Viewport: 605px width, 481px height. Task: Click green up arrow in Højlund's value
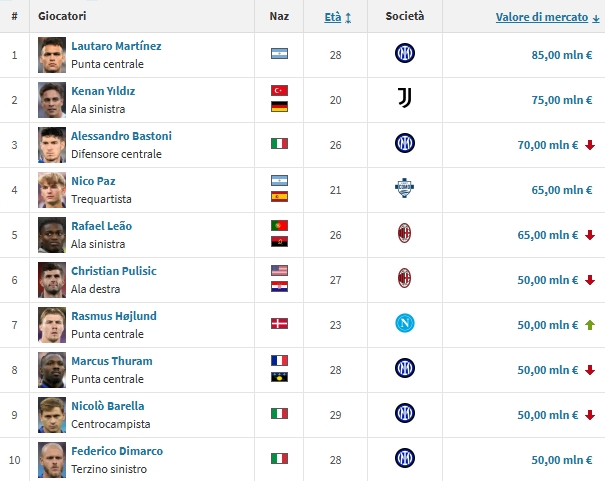coord(590,324)
